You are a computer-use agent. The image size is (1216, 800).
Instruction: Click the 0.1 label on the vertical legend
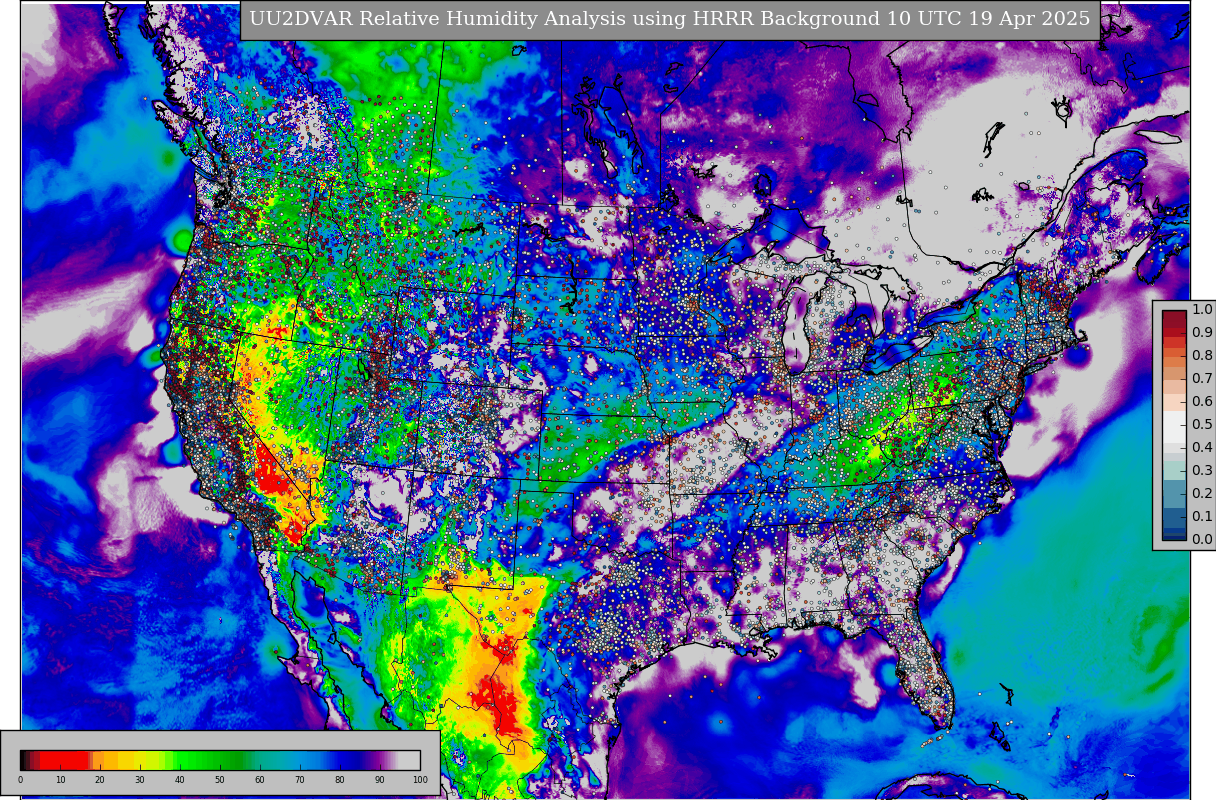point(1202,516)
